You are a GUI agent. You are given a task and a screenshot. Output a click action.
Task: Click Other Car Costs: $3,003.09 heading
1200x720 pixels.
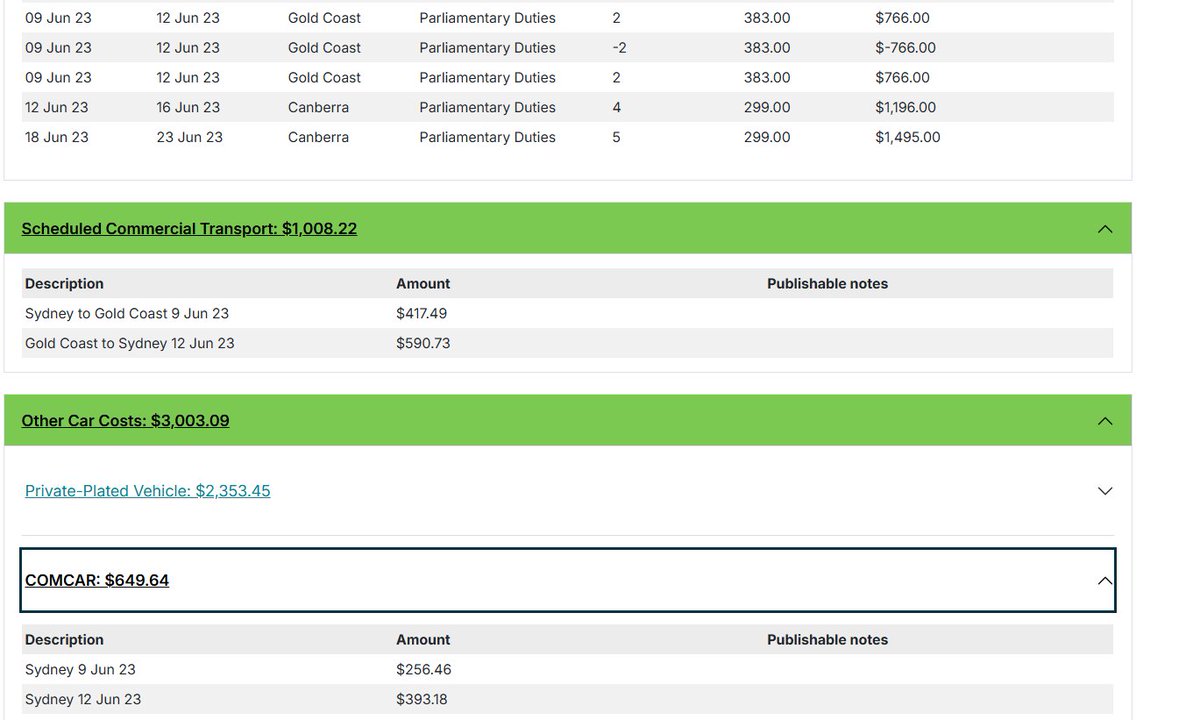coord(125,421)
